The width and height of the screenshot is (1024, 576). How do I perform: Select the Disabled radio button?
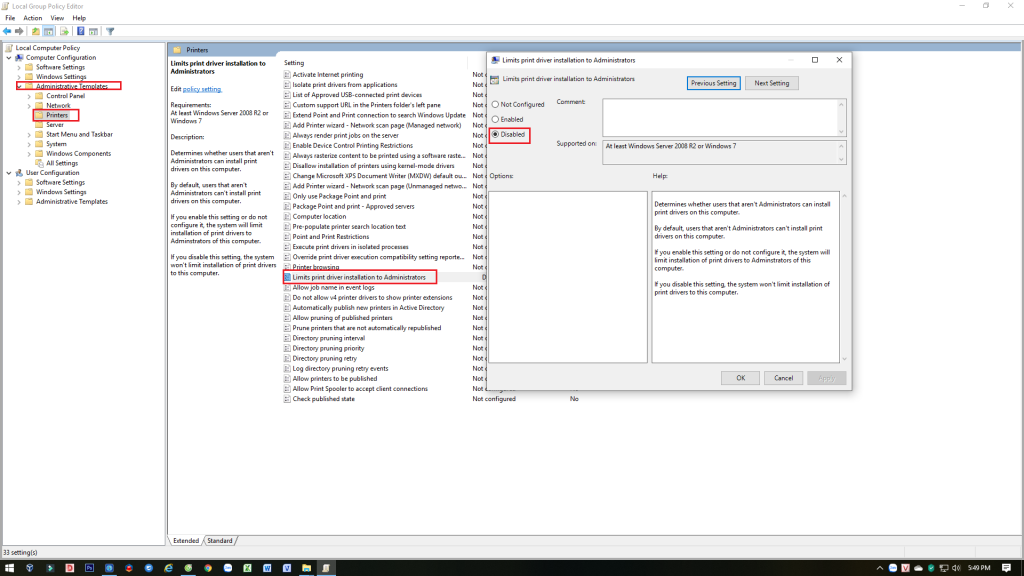[495, 135]
